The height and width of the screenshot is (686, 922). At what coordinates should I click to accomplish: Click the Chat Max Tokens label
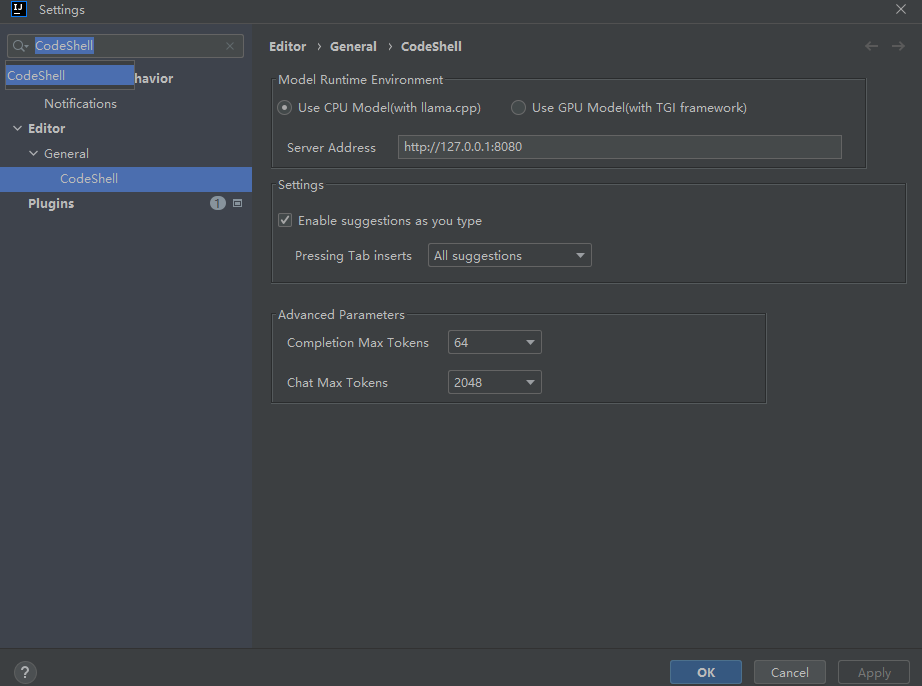pos(337,383)
